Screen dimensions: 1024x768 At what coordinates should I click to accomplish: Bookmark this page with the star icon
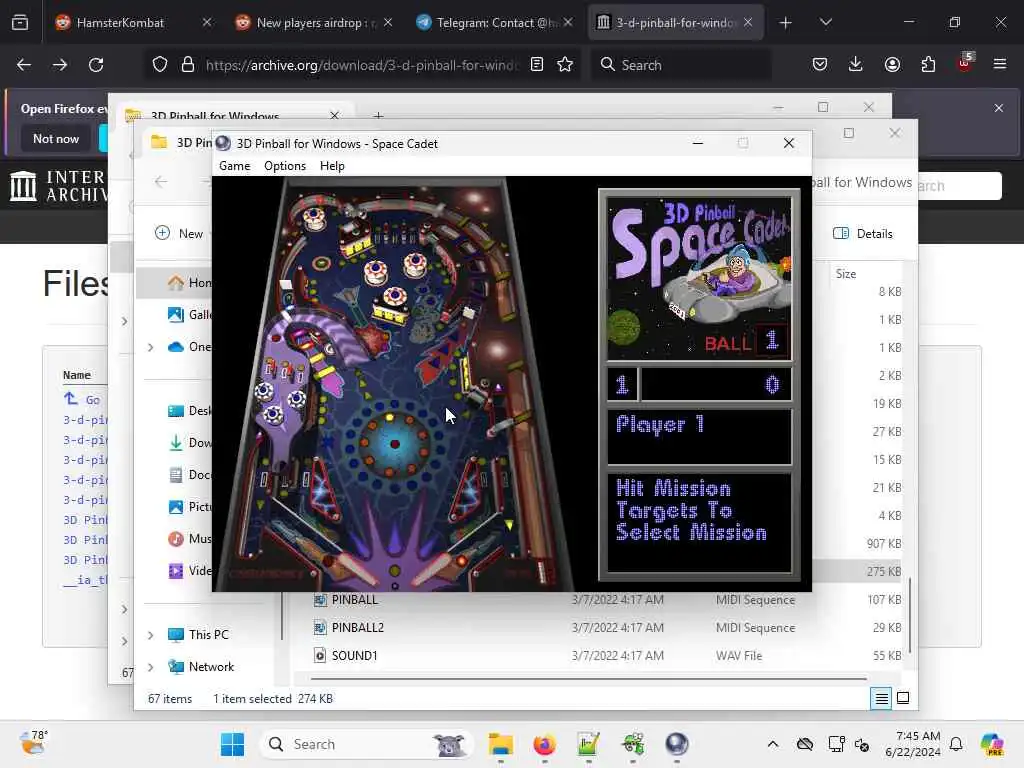click(x=565, y=65)
